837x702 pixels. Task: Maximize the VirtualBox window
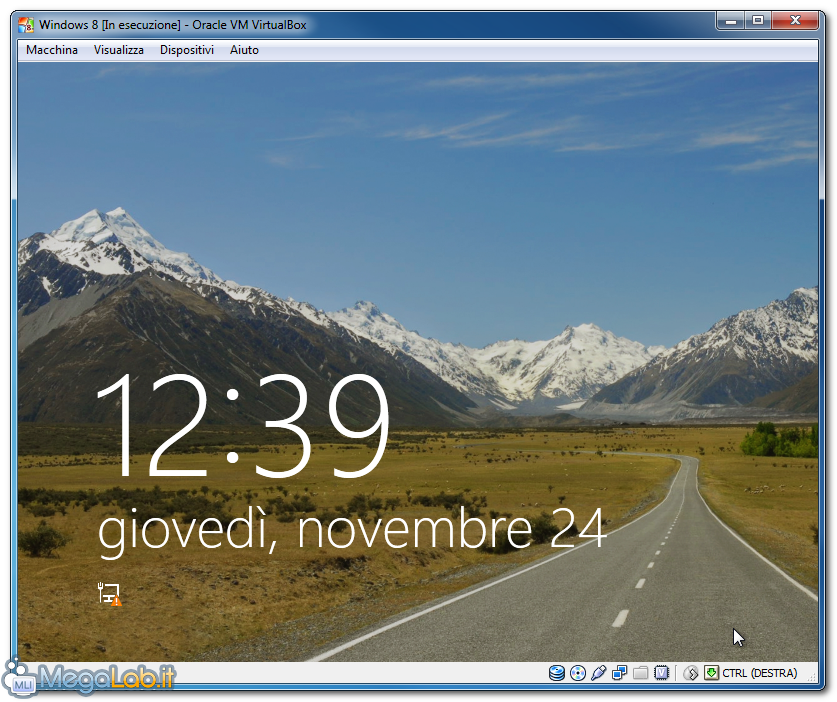point(757,21)
